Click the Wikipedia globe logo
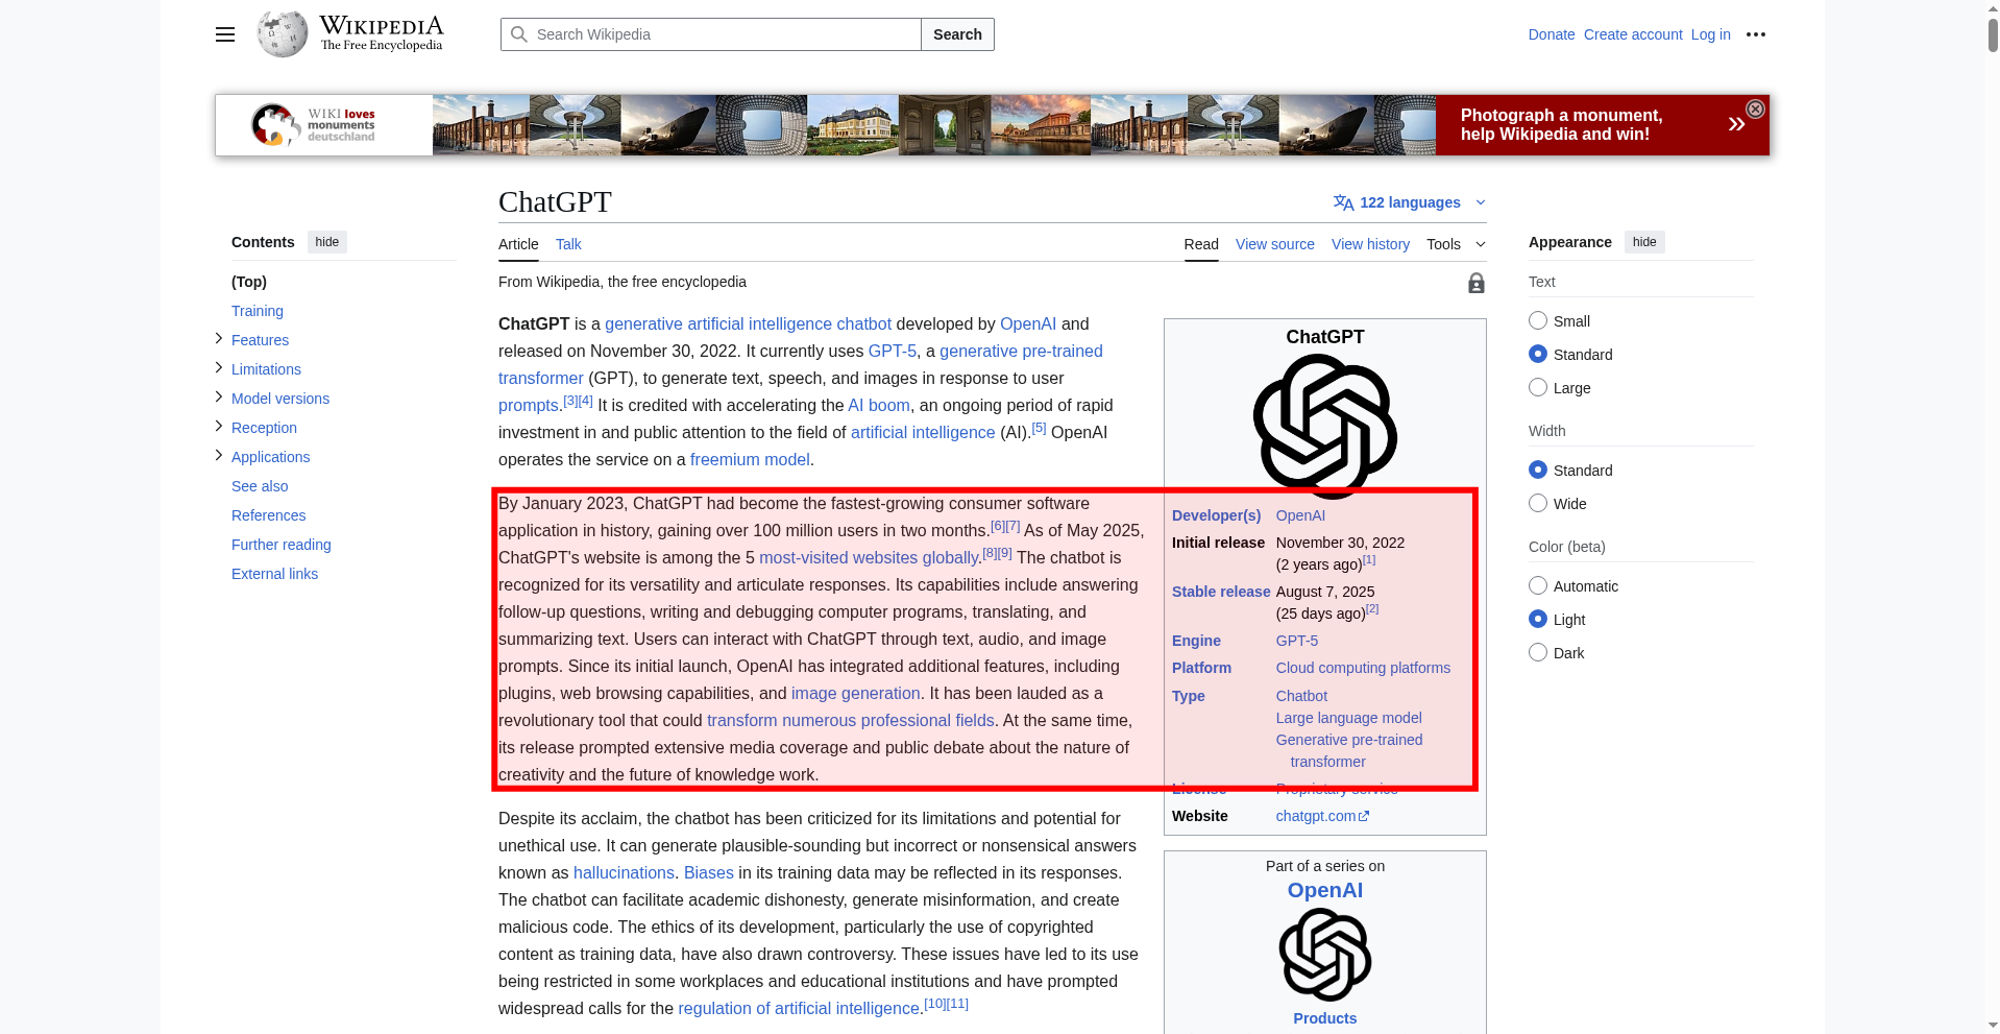 pos(282,34)
